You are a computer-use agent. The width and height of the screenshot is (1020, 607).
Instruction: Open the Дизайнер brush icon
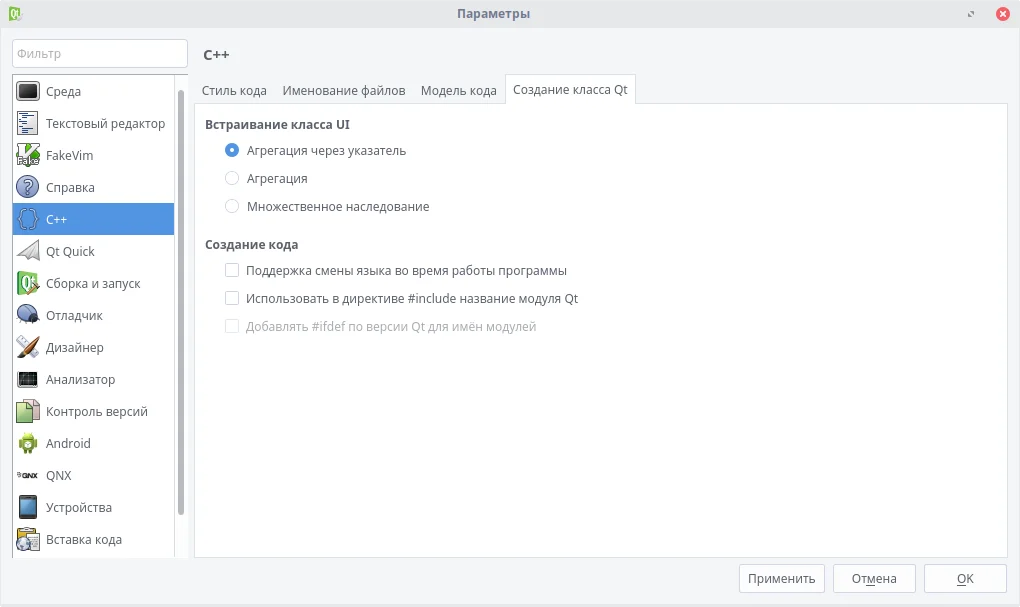(28, 347)
